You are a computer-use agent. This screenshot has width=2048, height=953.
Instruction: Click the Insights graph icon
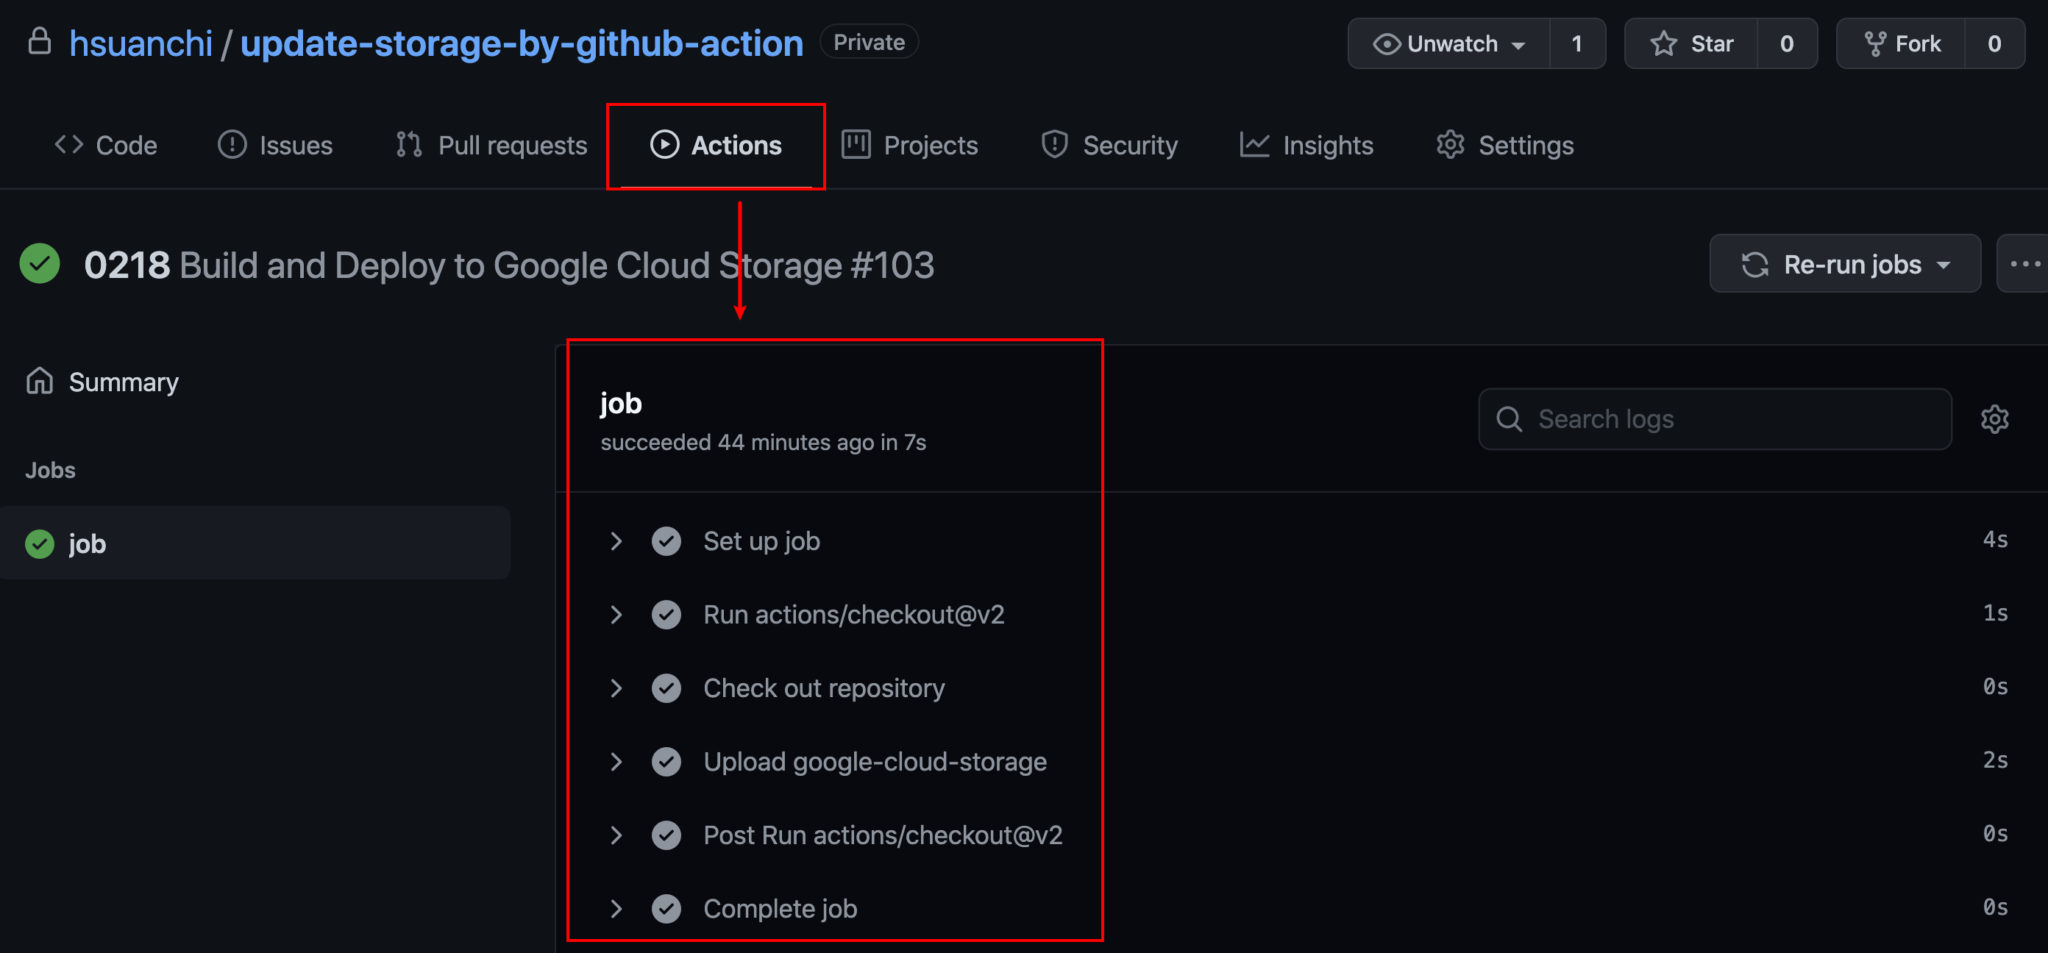click(1254, 145)
